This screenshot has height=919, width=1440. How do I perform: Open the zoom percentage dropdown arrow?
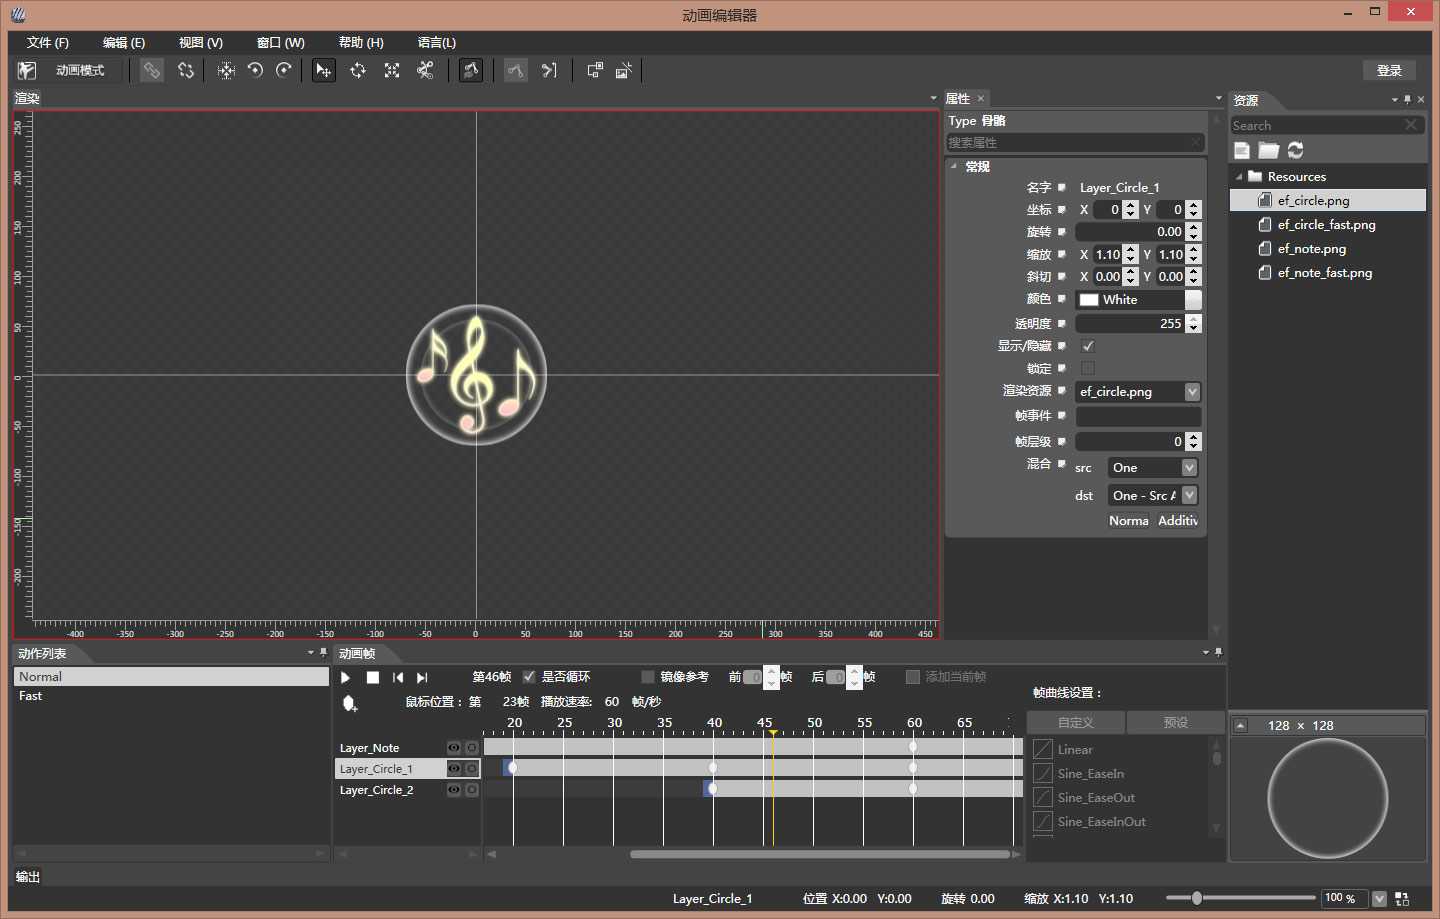pyautogui.click(x=1380, y=899)
